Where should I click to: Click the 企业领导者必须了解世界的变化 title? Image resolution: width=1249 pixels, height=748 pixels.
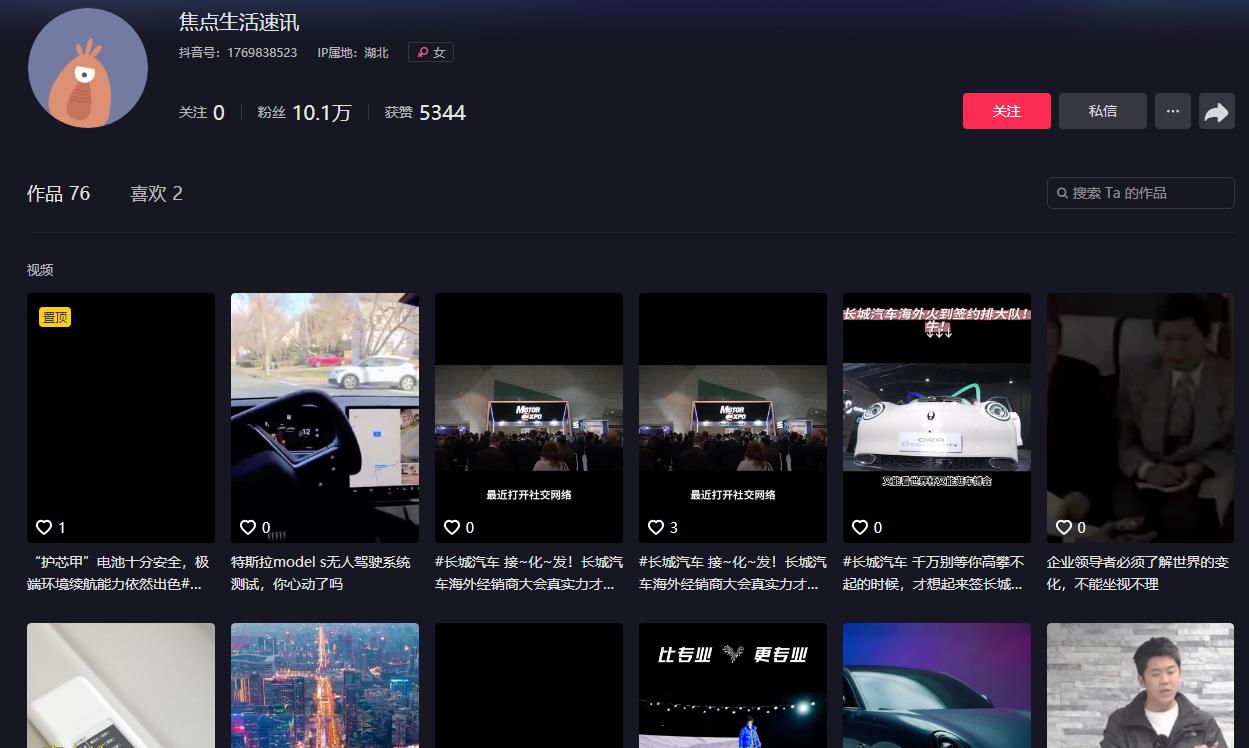point(1138,573)
